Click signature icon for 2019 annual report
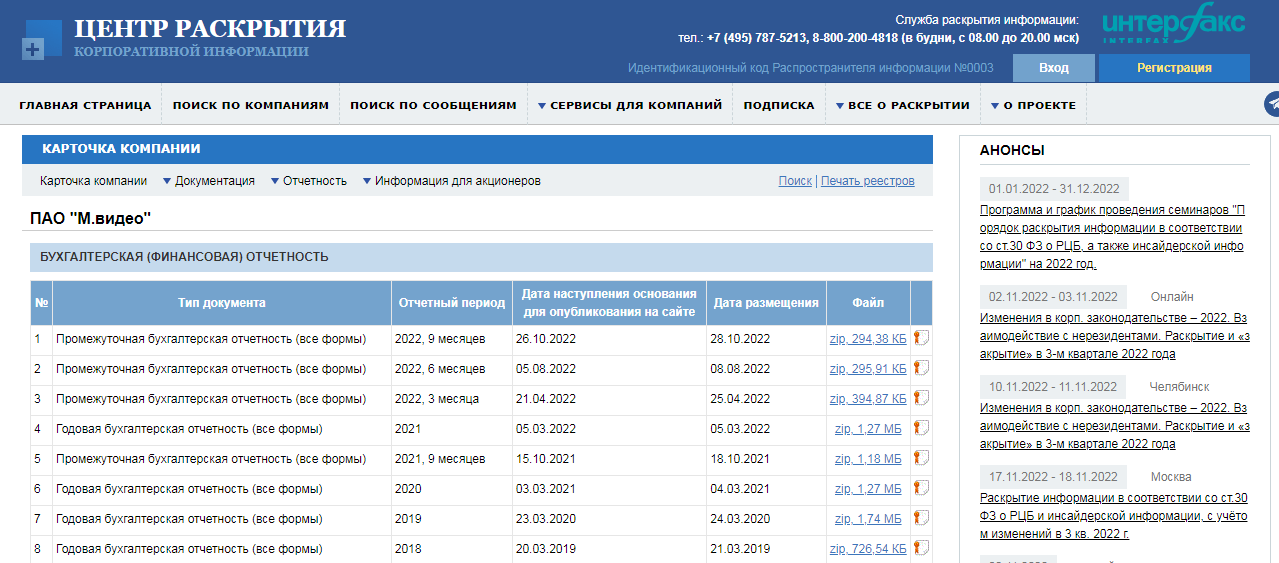This screenshot has width=1279, height=563. pyautogui.click(x=921, y=519)
